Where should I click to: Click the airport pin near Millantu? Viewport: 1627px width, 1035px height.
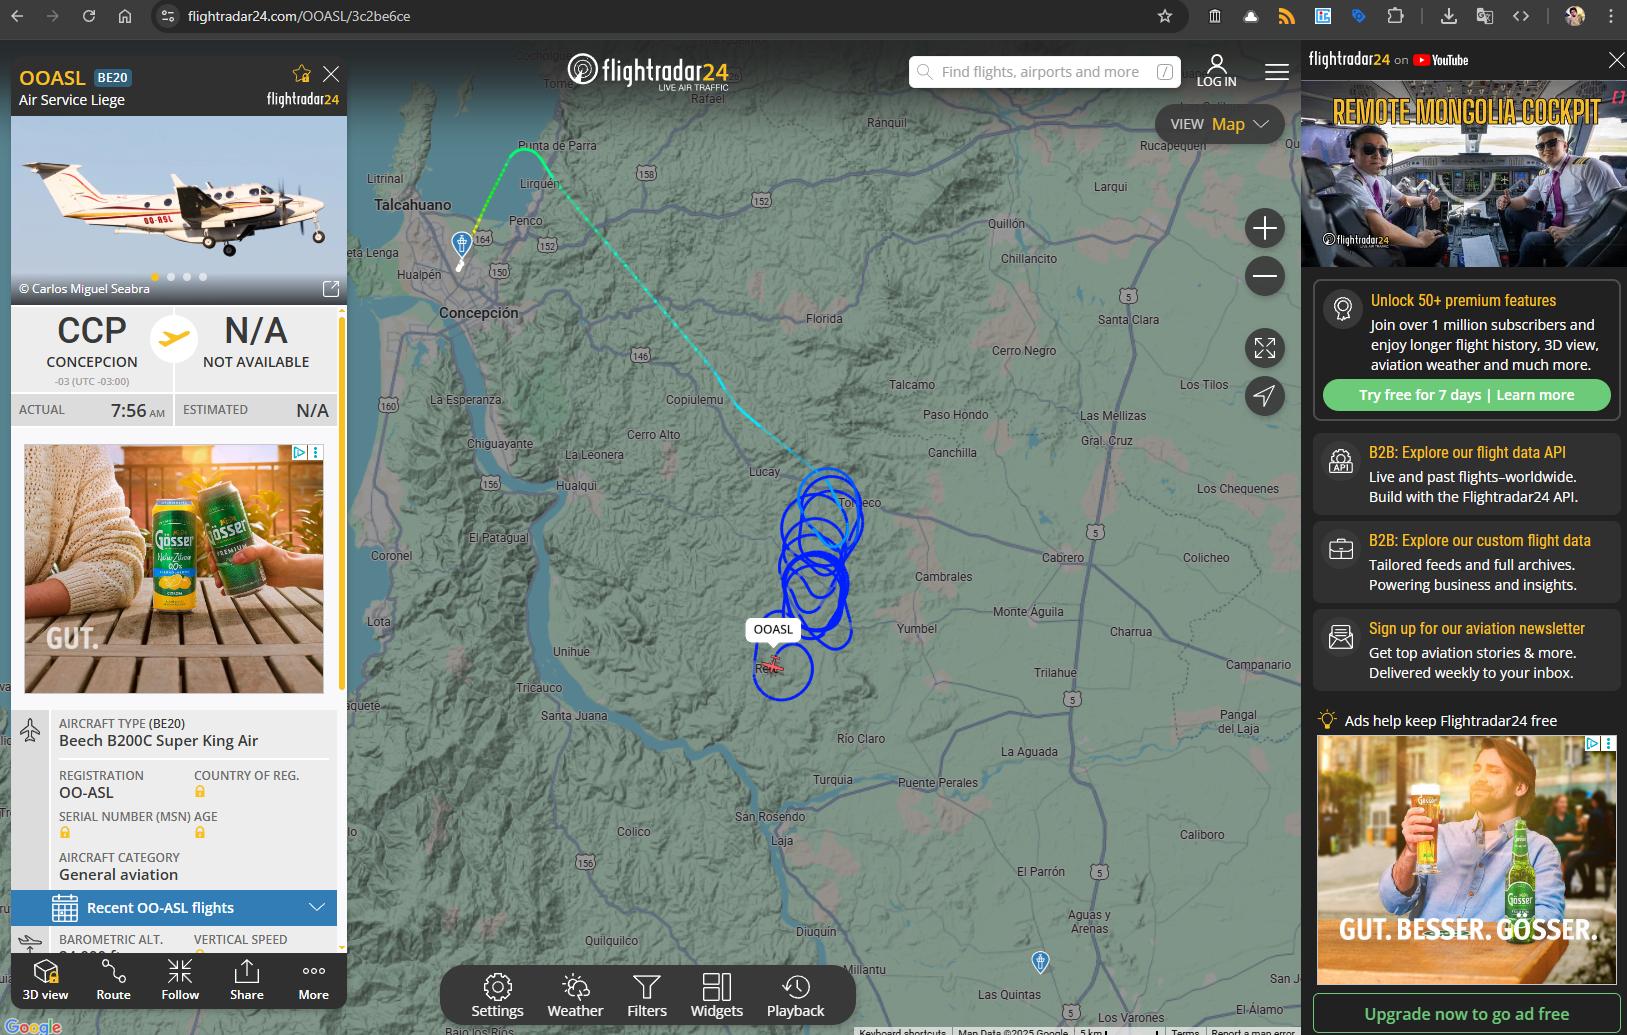point(1040,962)
